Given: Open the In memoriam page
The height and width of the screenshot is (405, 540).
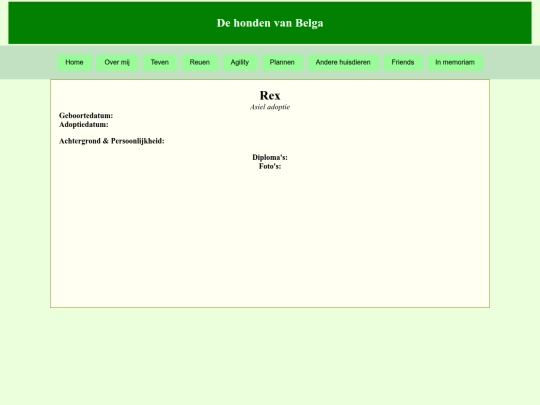Looking at the screenshot, I should point(455,62).
